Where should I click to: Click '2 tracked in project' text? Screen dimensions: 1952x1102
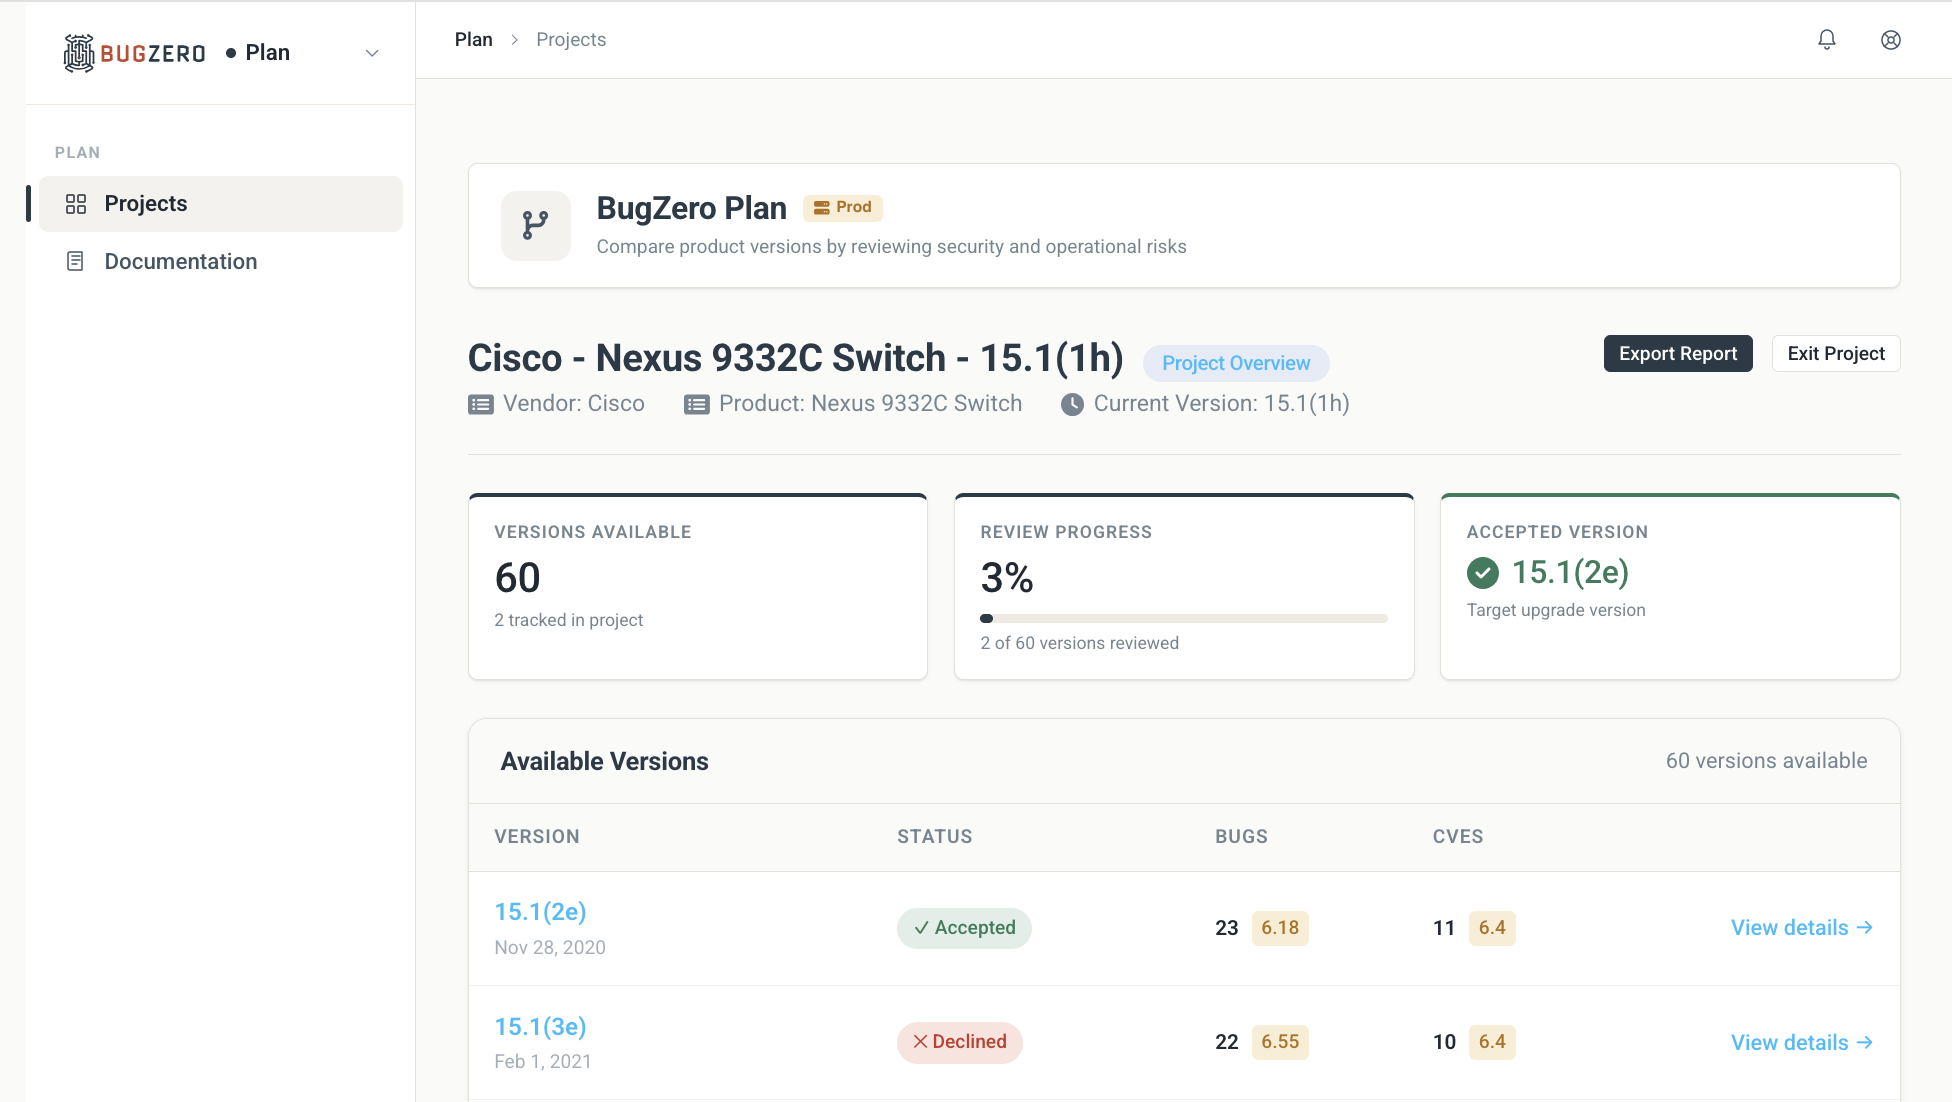click(x=569, y=621)
